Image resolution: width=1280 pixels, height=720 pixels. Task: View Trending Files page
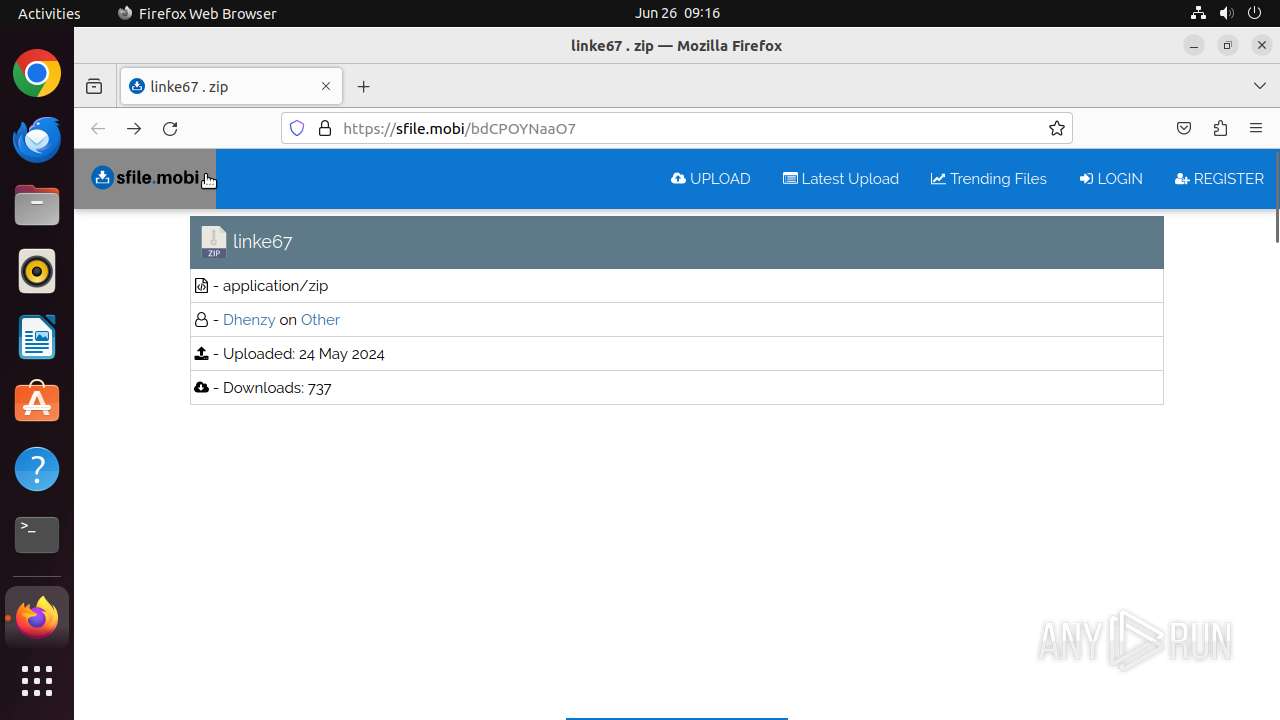coord(989,179)
